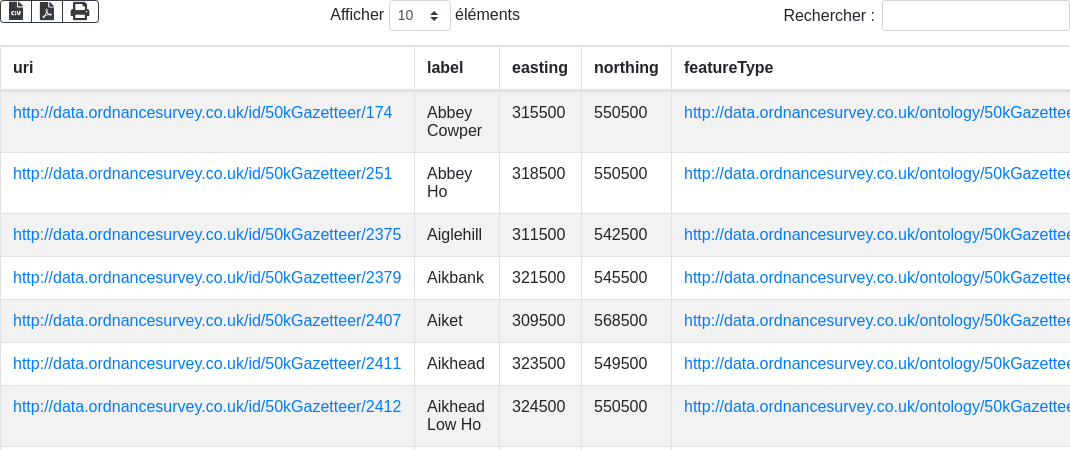Open the 50kGazetteer/2411 uri link
Viewport: 1070px width, 450px height.
click(x=207, y=364)
